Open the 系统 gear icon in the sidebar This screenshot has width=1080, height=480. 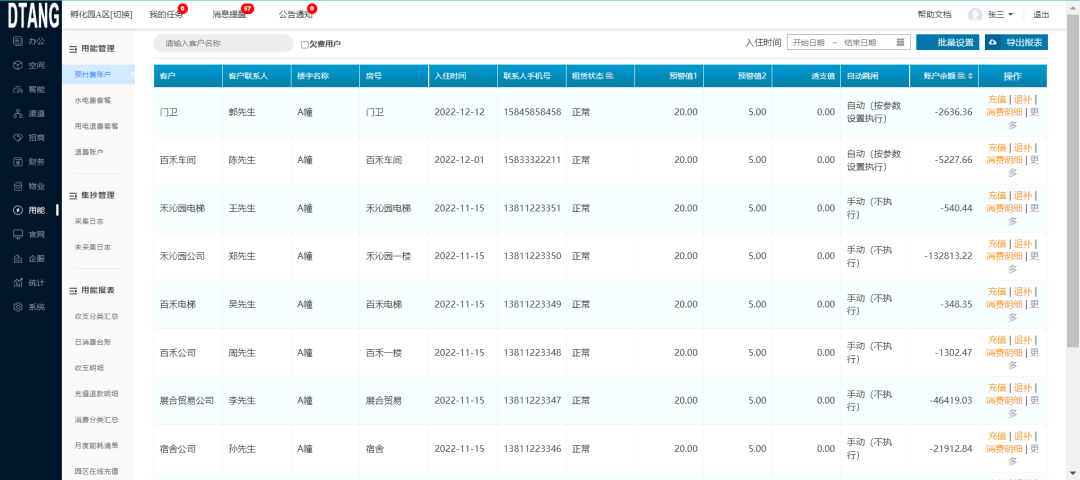coord(19,306)
